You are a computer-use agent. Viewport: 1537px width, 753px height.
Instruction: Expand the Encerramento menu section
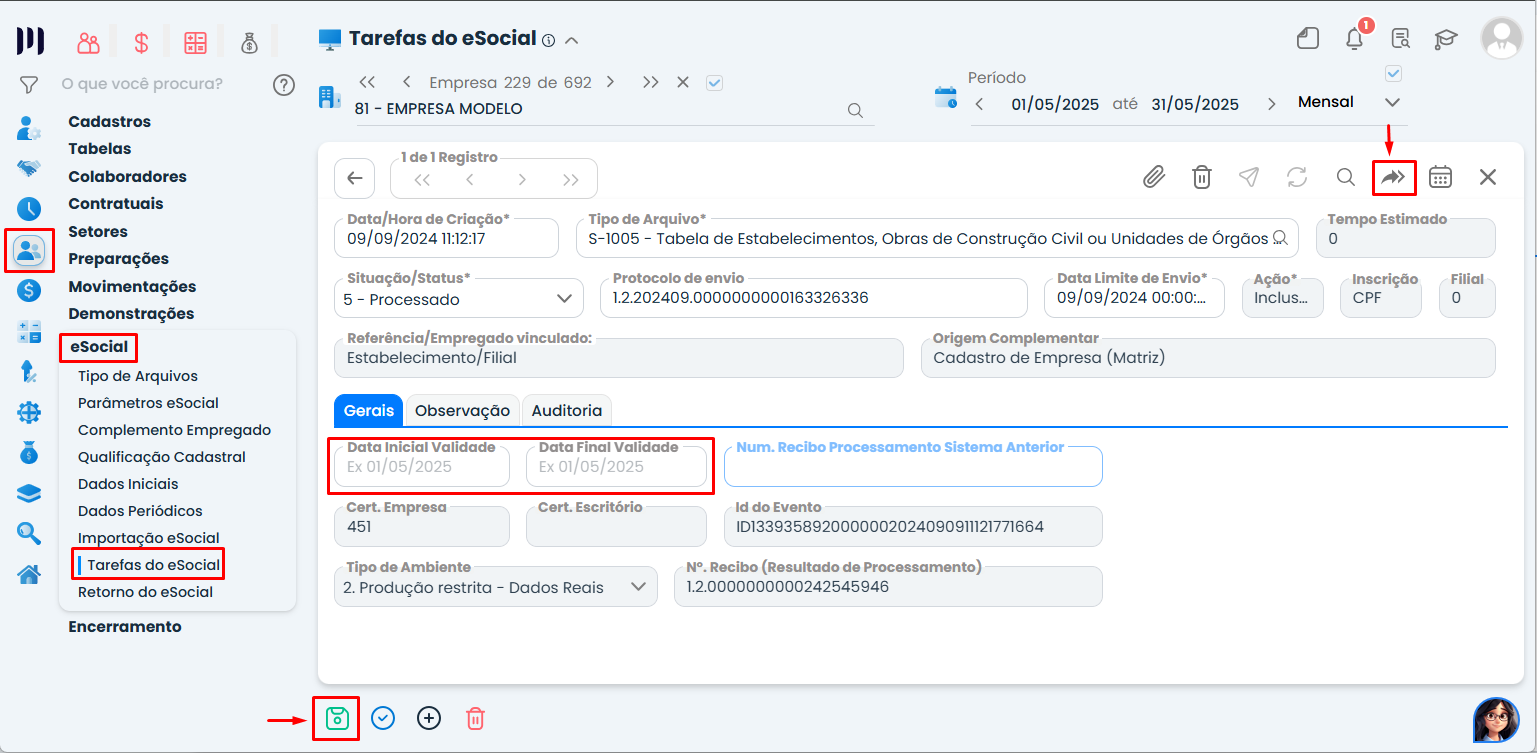tap(125, 627)
